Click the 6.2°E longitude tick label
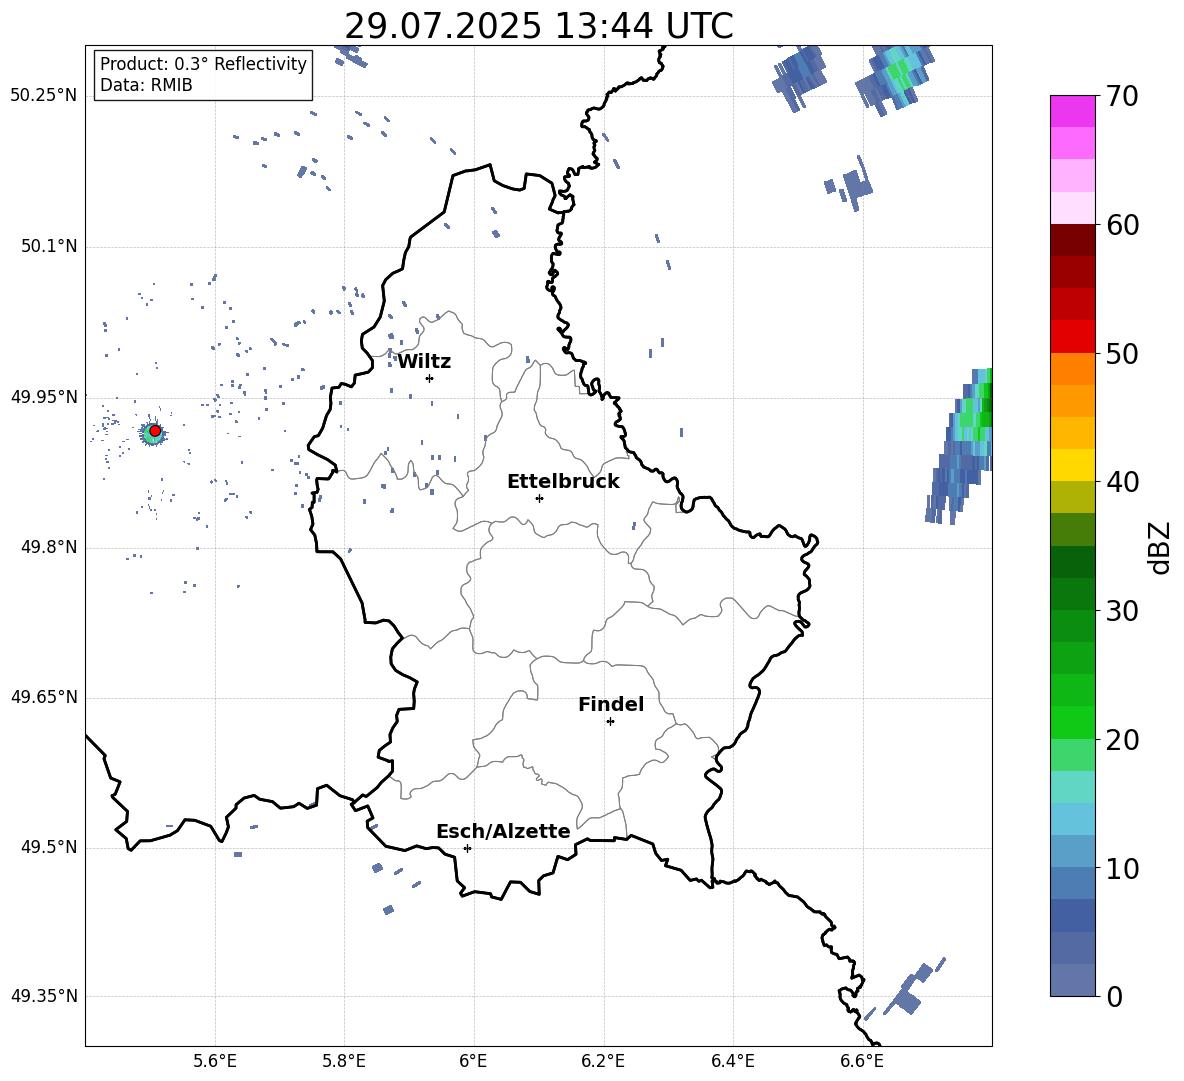 [x=603, y=1062]
